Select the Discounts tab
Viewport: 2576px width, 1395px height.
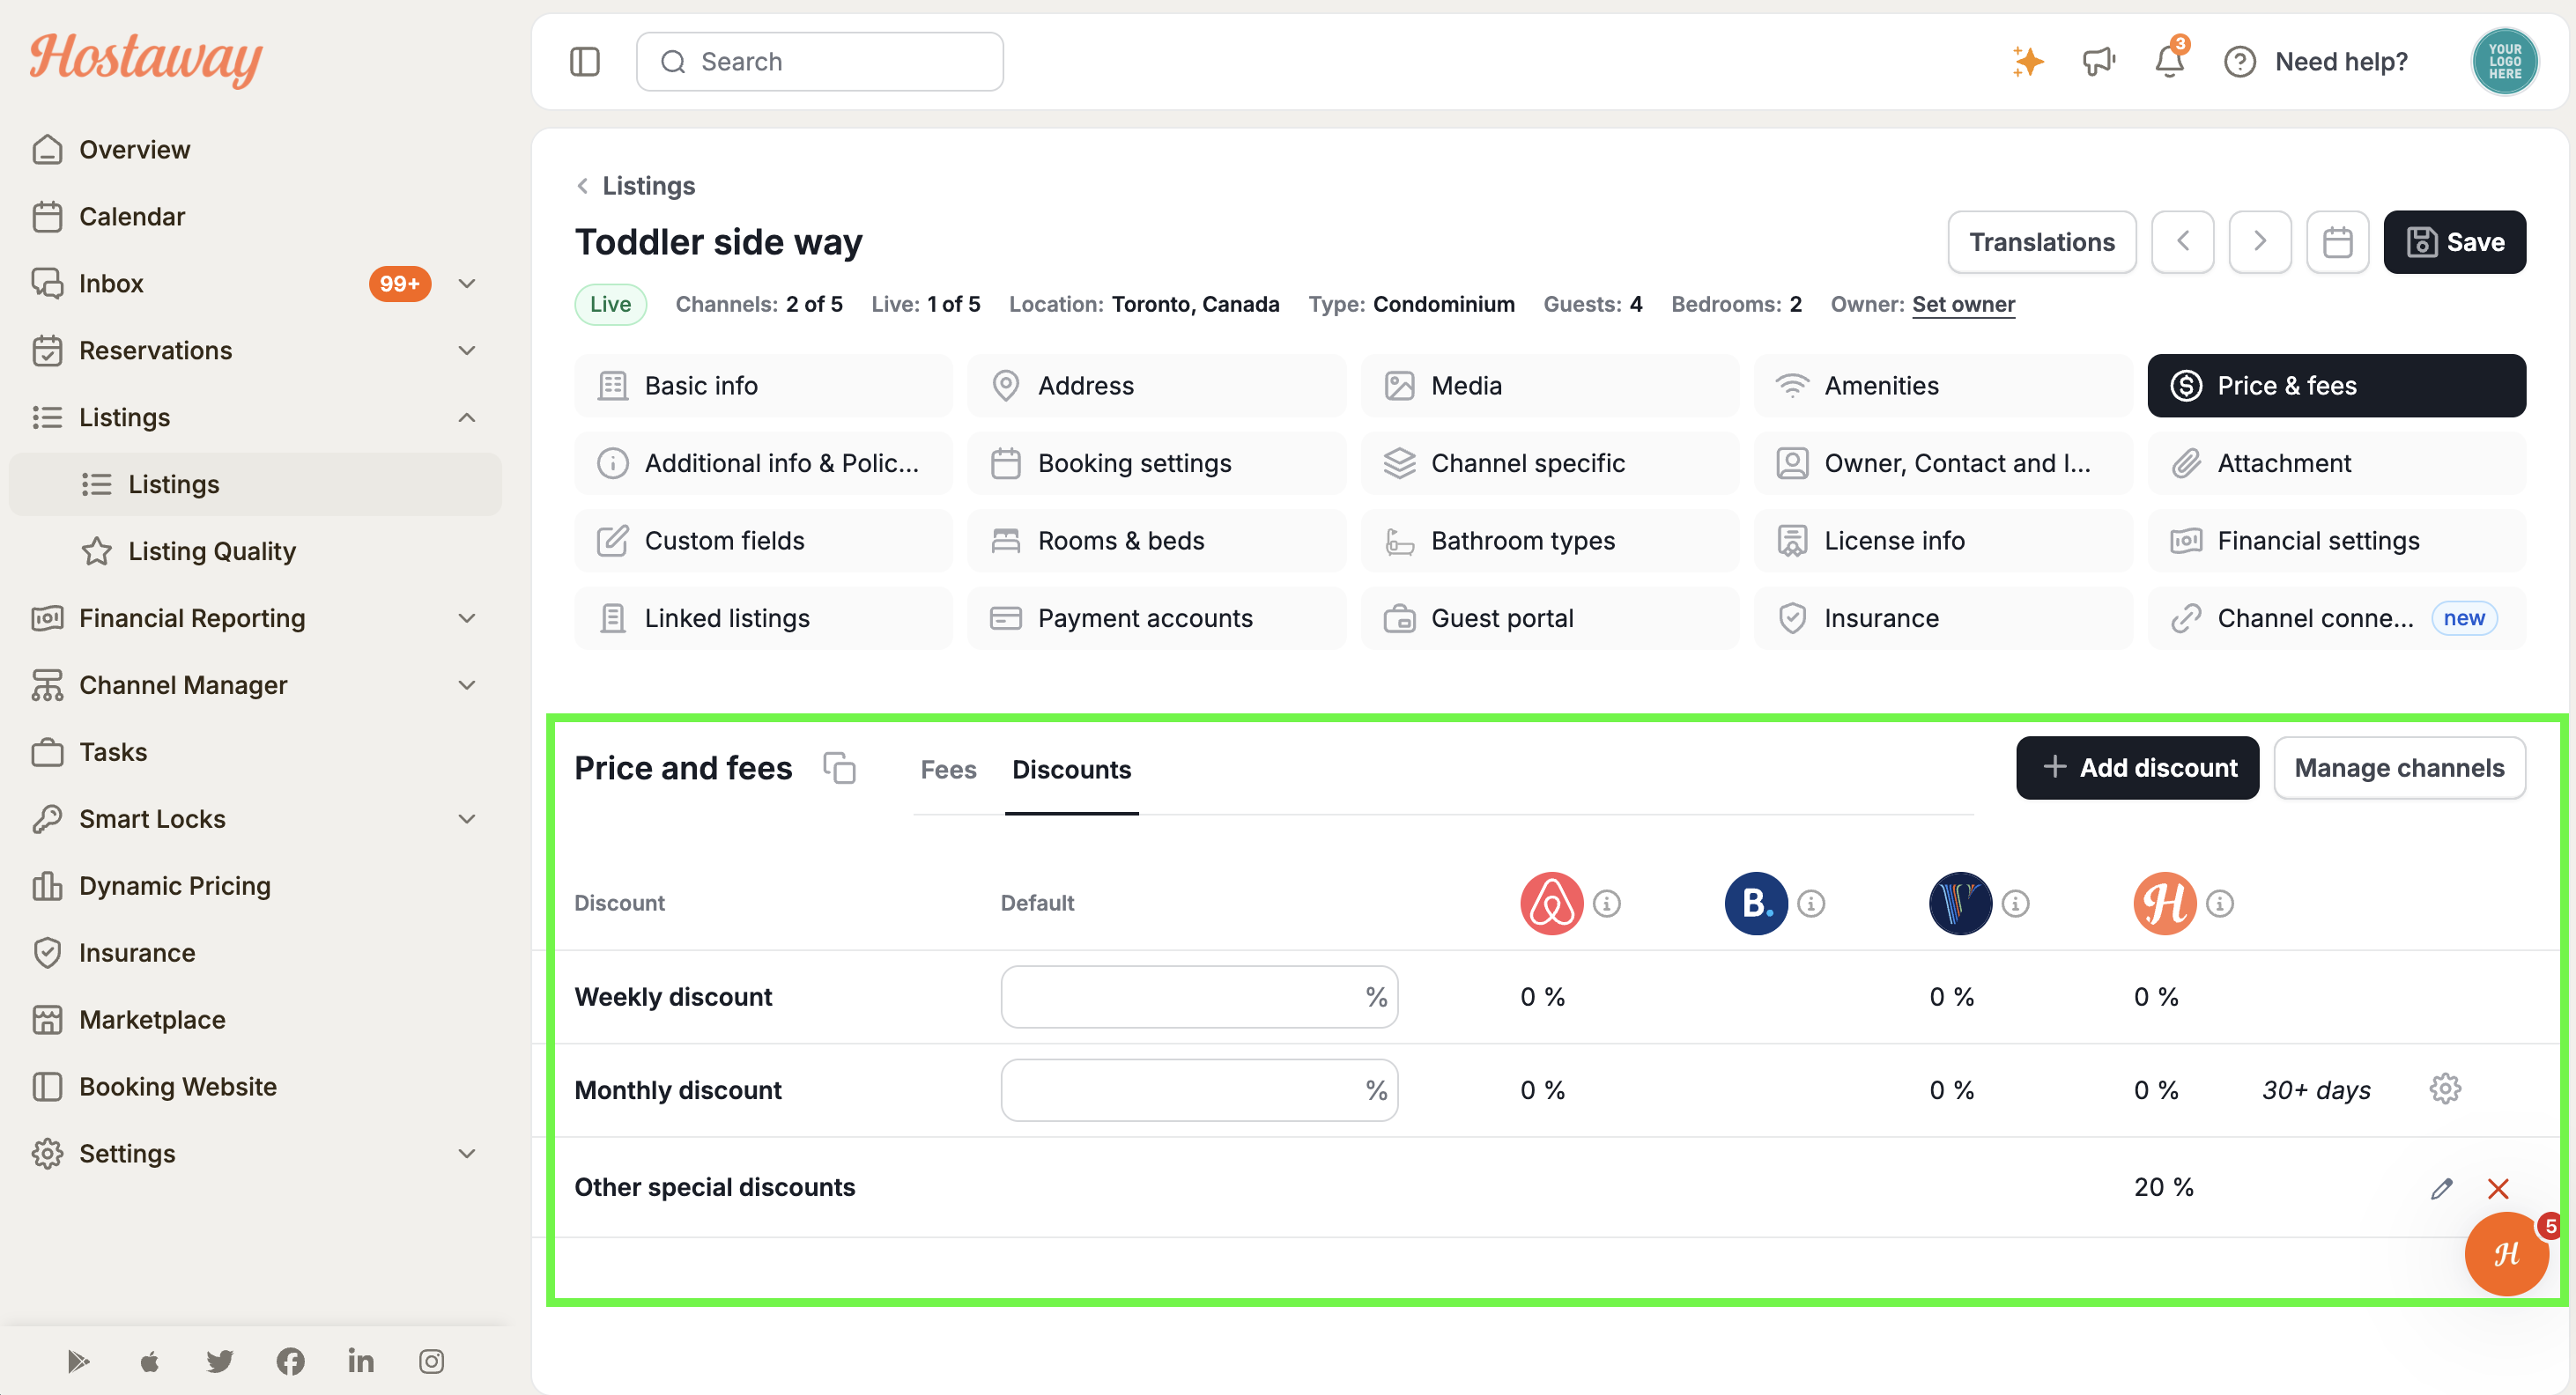tap(1071, 769)
